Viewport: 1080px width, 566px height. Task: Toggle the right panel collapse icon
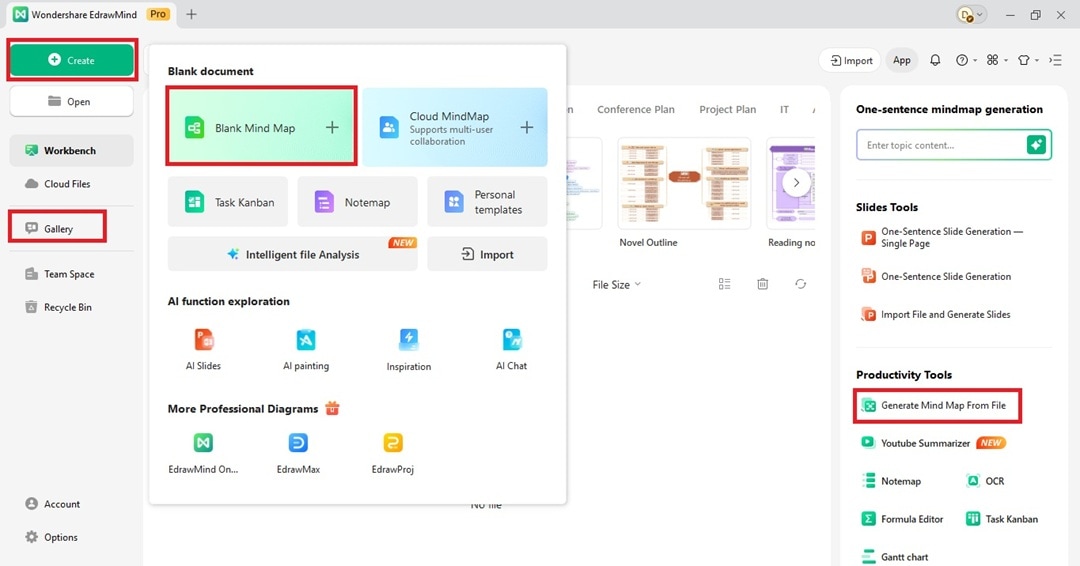[x=1055, y=61]
